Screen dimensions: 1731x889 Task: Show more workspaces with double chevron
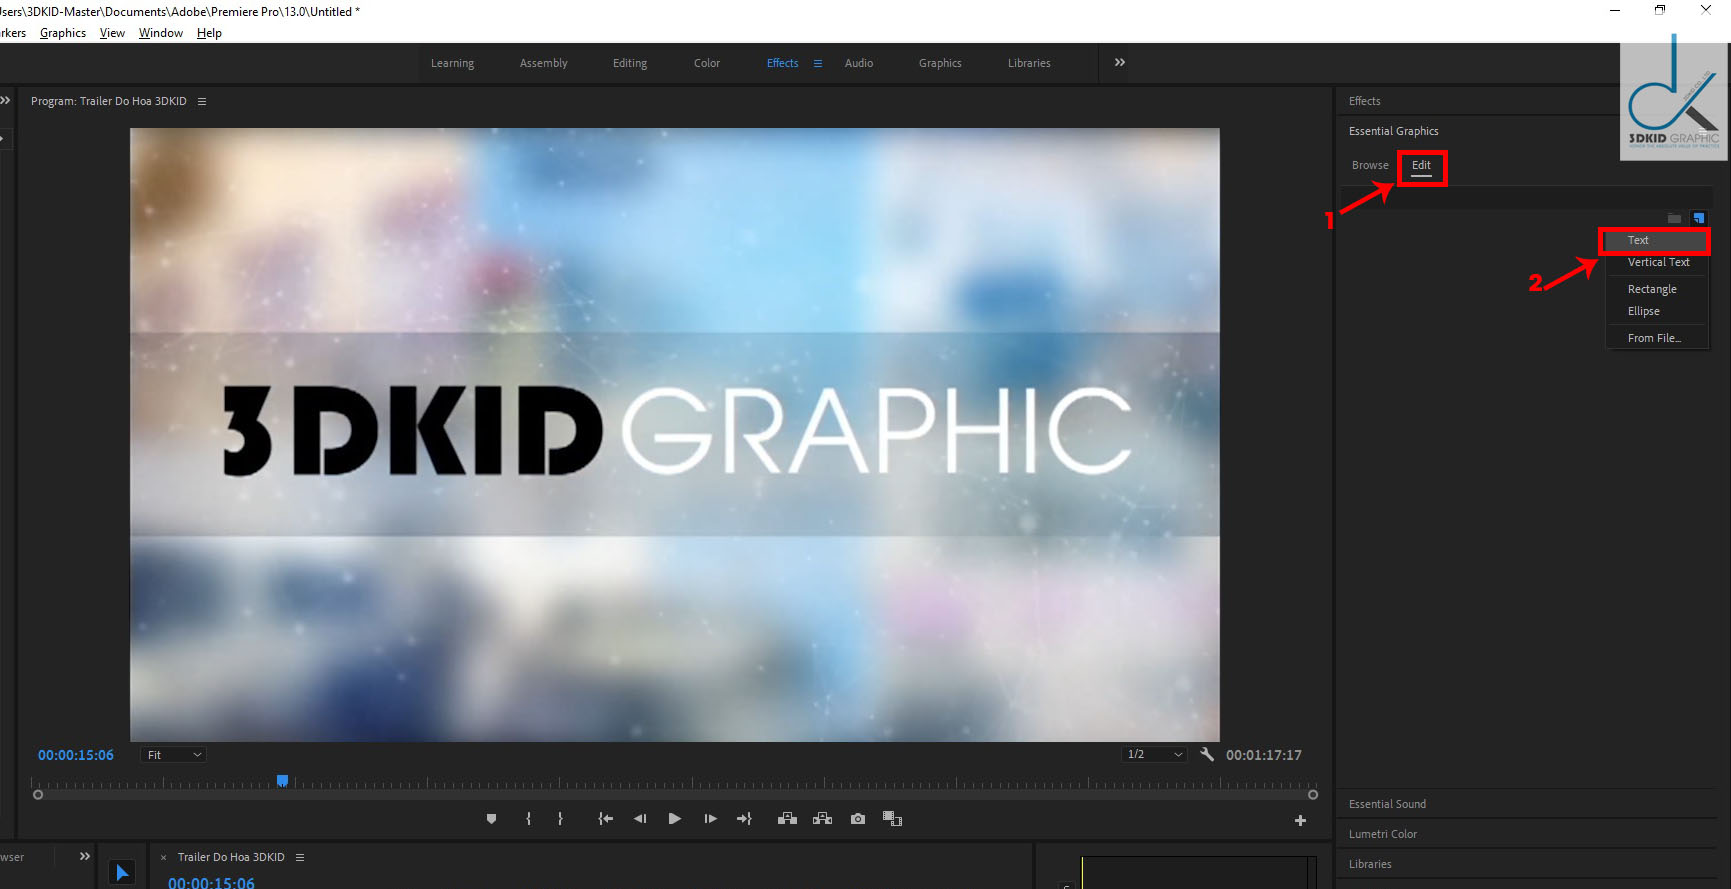tap(1120, 62)
